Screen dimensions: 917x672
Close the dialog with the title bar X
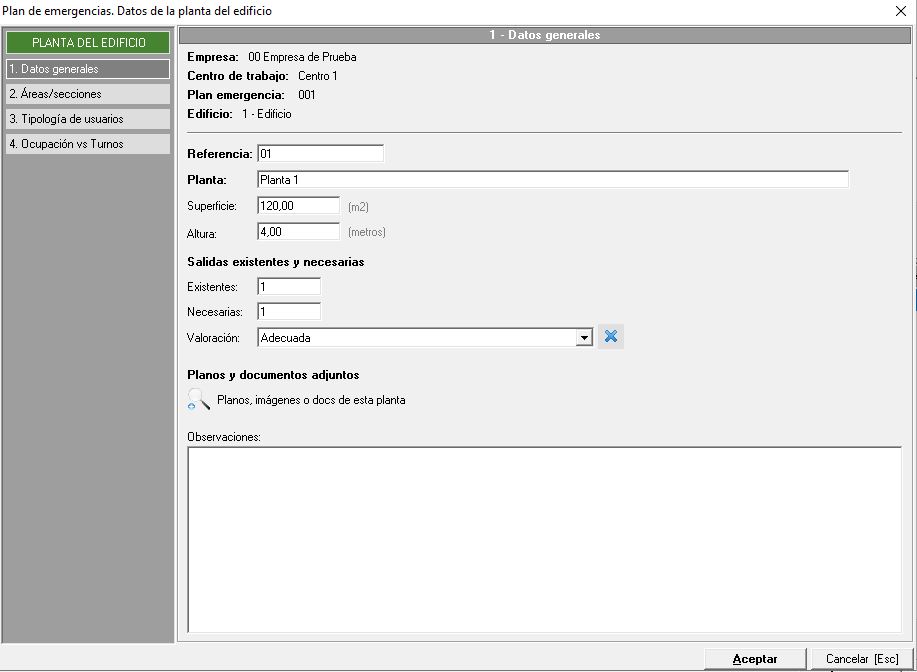(901, 11)
